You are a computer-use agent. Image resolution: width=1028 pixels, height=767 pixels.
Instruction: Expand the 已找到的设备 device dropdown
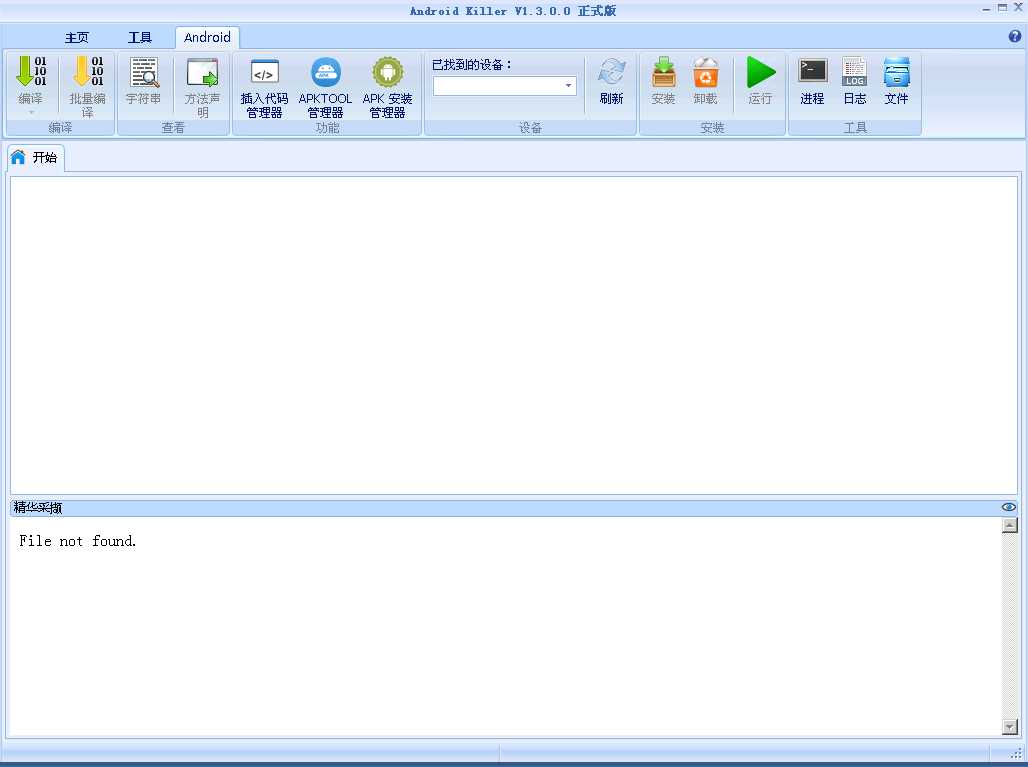[568, 85]
